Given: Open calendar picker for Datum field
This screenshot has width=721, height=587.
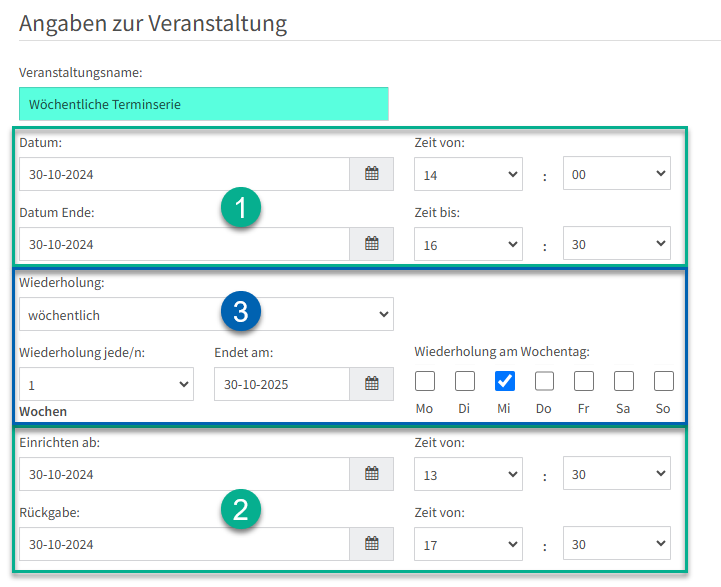Looking at the screenshot, I should [372, 174].
